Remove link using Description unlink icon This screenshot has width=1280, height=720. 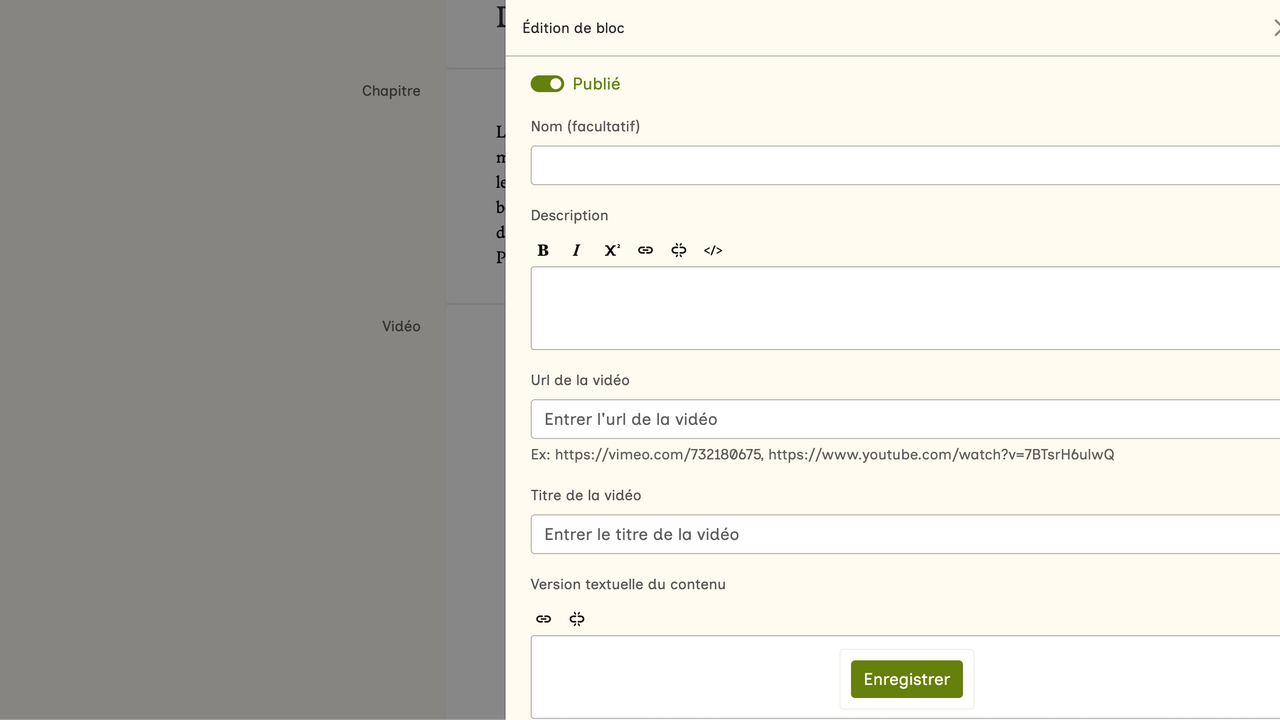pyautogui.click(x=679, y=250)
